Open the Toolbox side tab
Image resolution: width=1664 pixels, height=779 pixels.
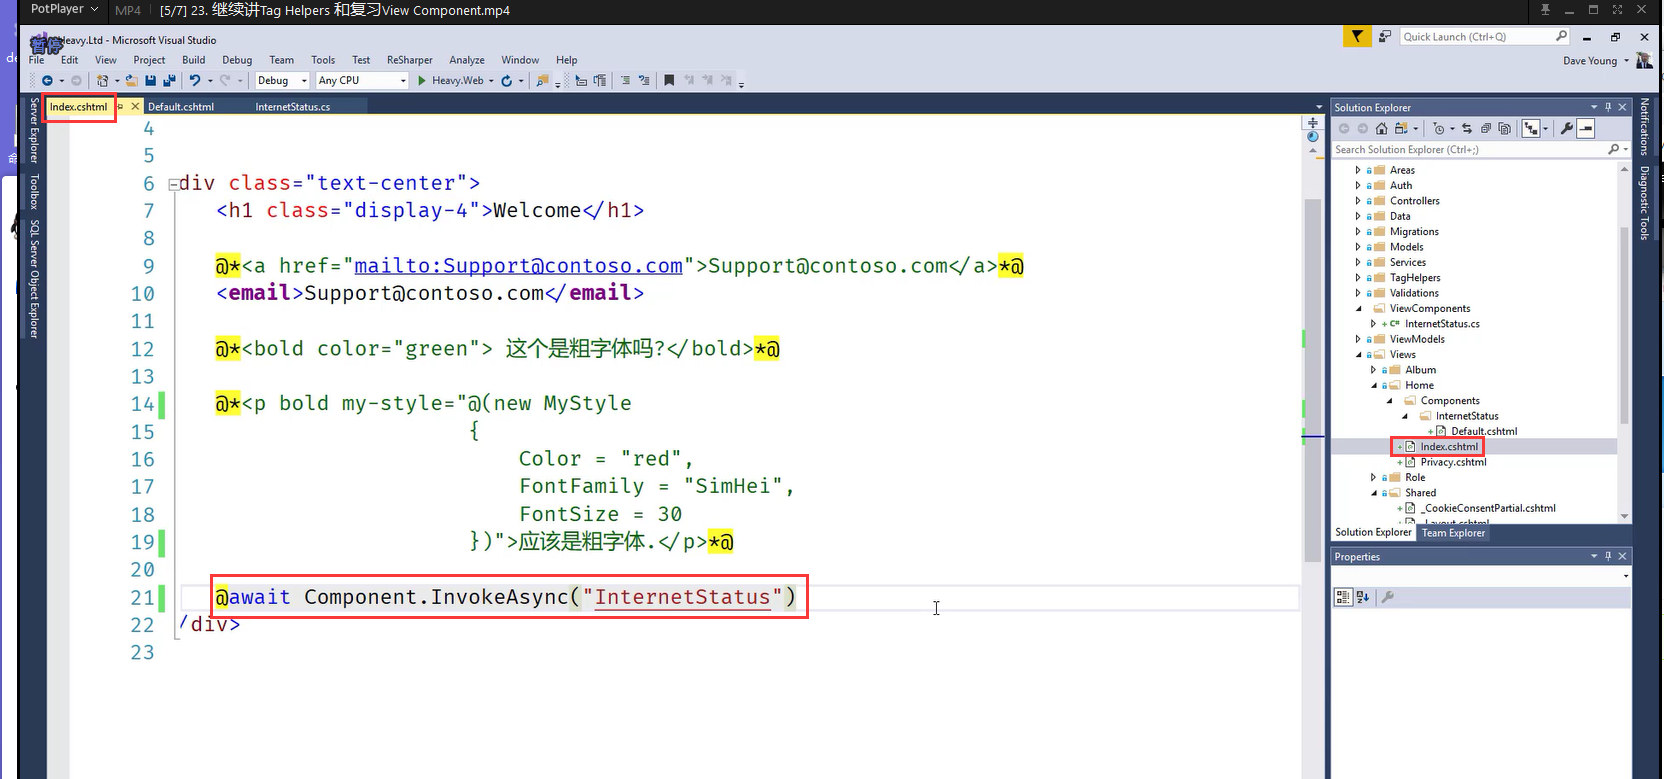(34, 191)
